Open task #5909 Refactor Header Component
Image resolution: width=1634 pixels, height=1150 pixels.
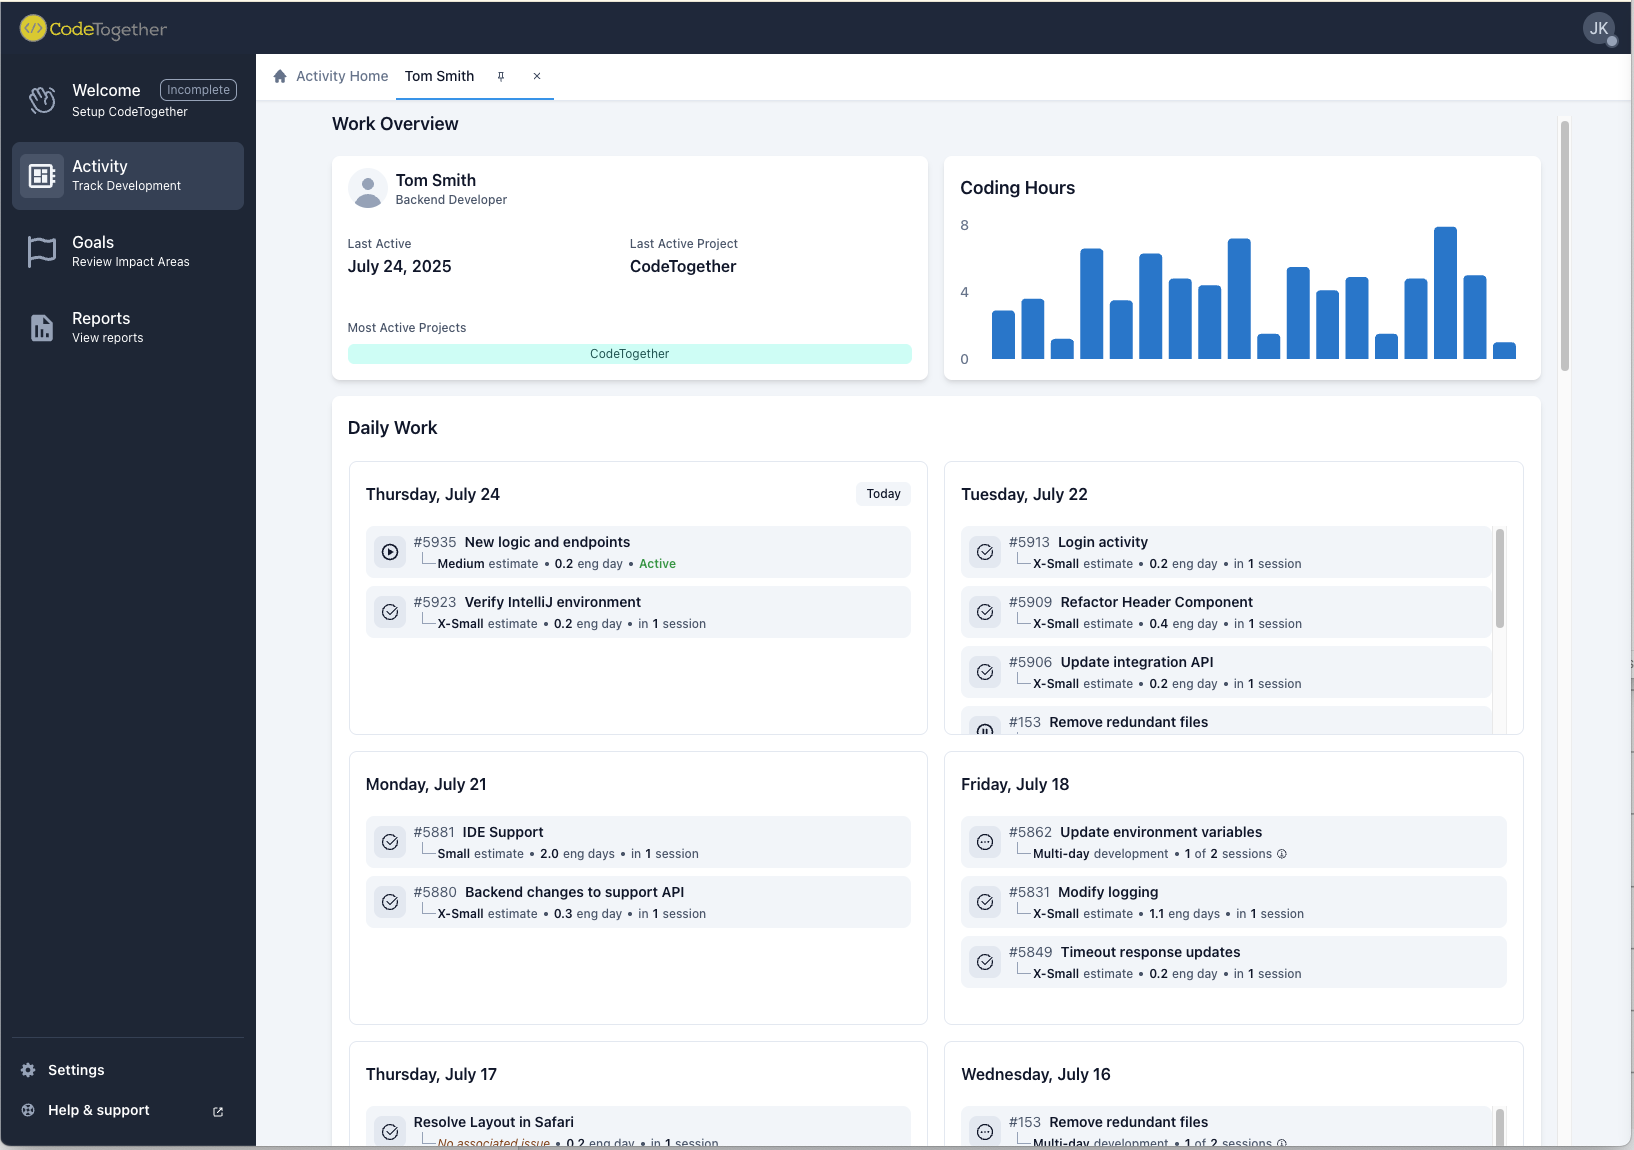[1226, 612]
